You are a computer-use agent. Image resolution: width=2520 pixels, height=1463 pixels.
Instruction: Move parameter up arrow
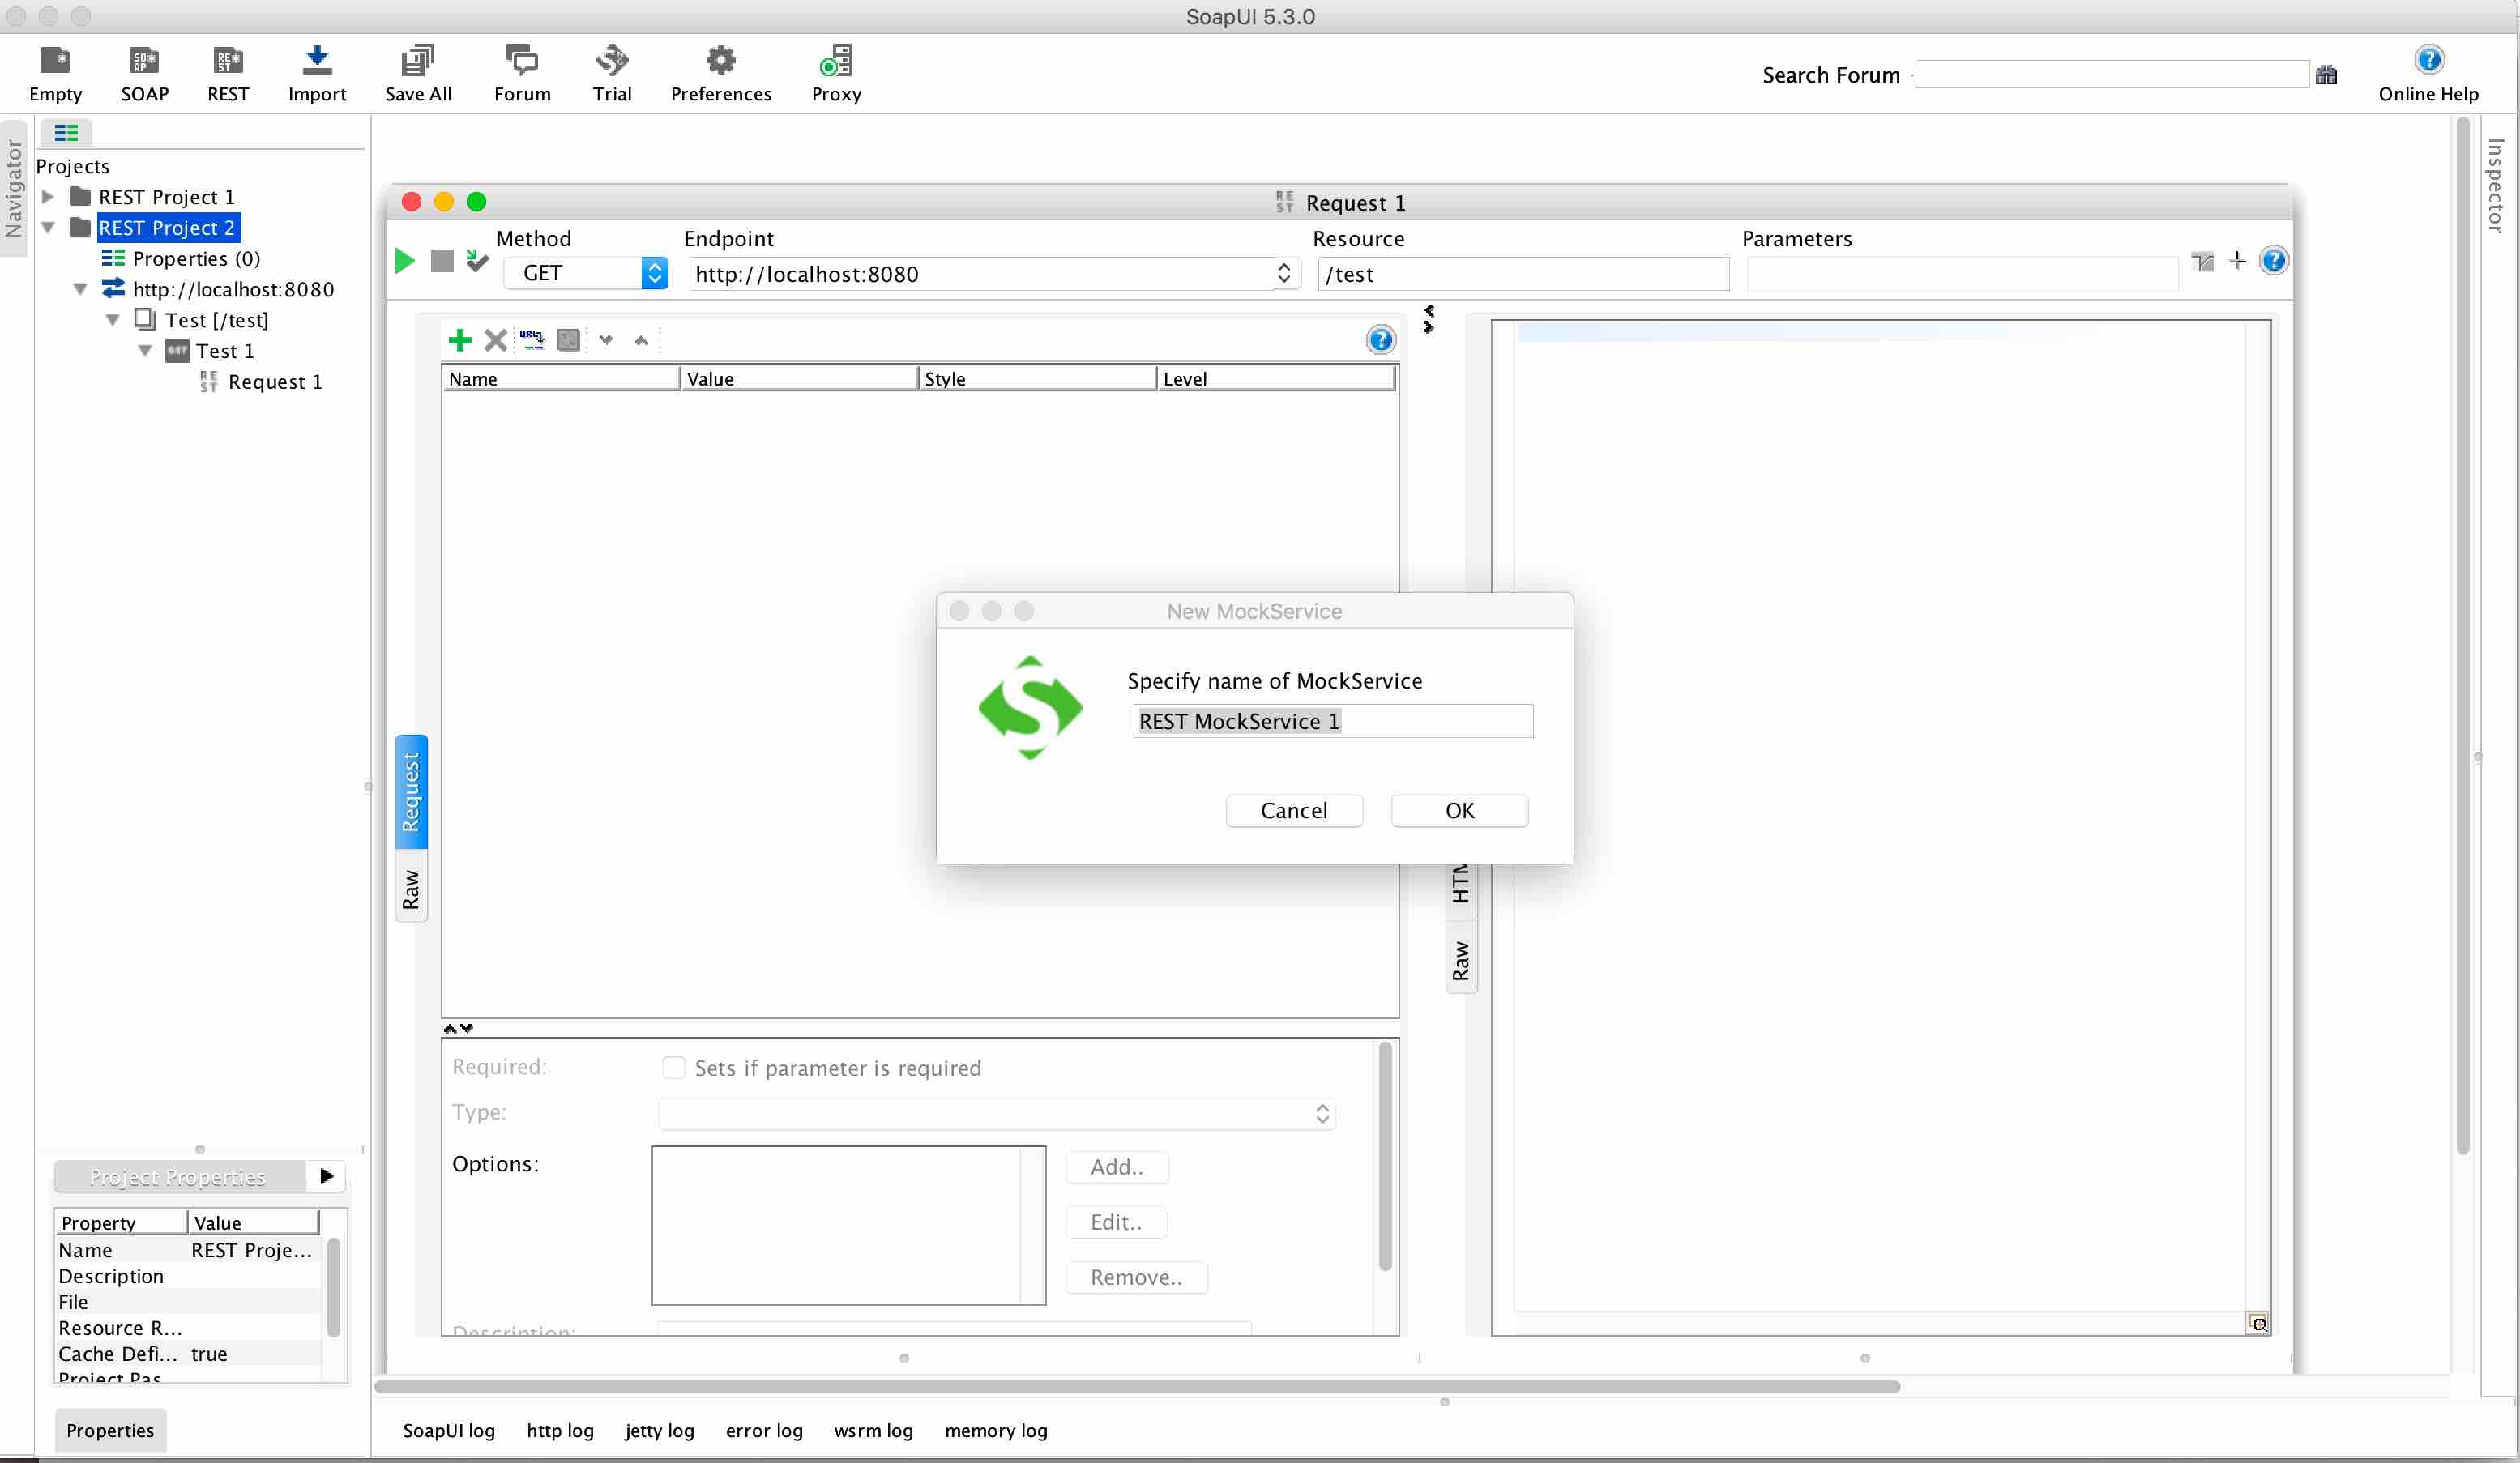pyautogui.click(x=641, y=340)
